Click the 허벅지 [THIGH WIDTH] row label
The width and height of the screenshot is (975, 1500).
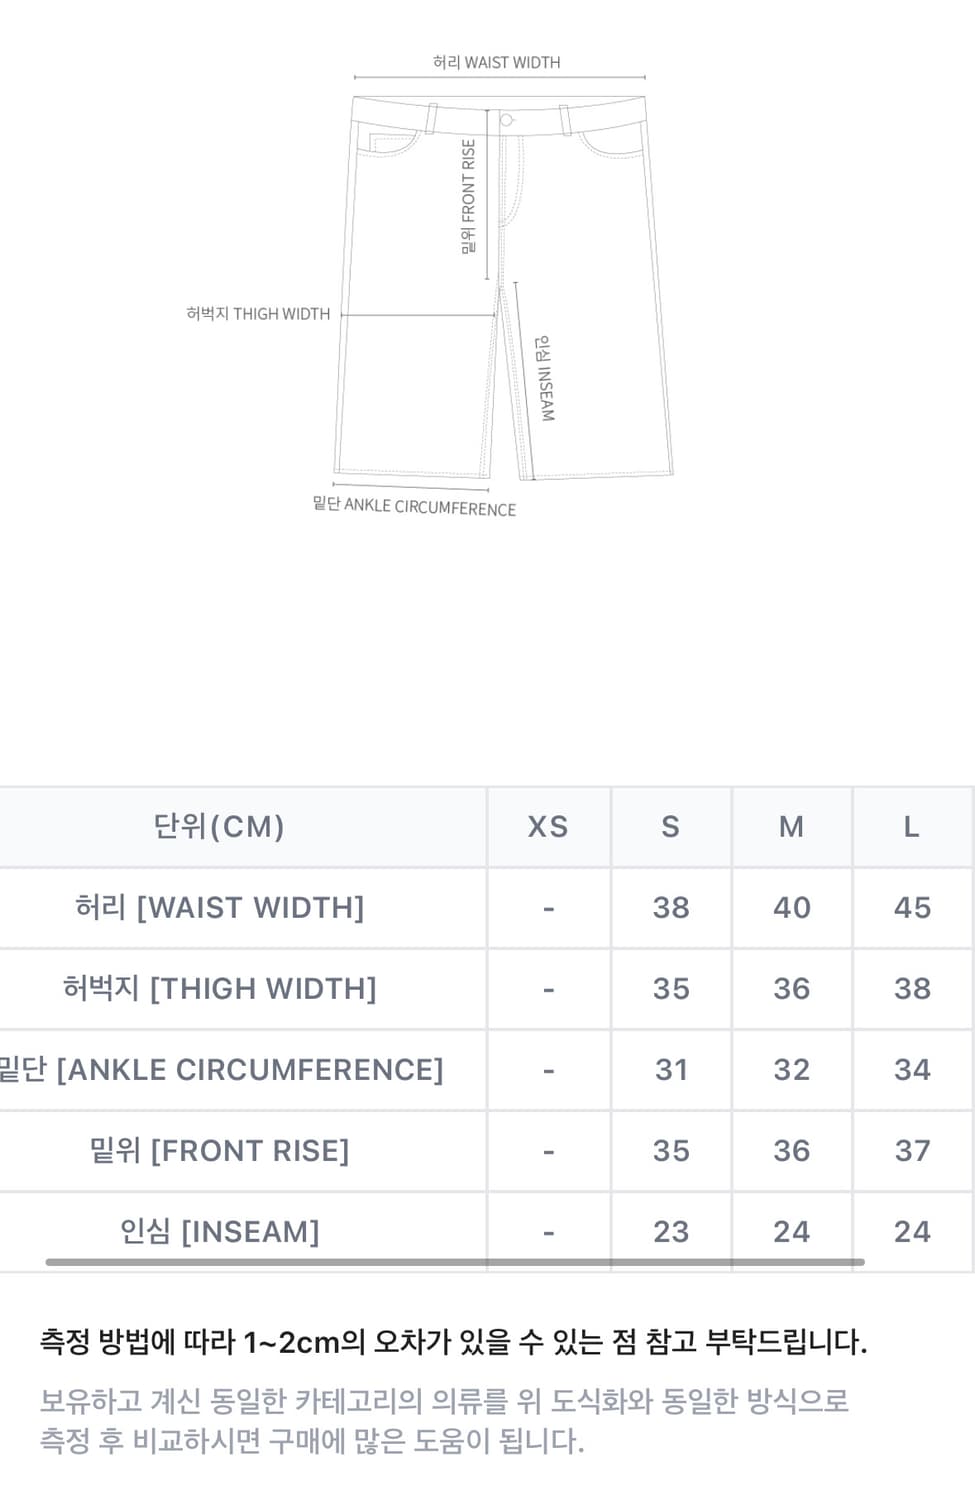click(219, 989)
